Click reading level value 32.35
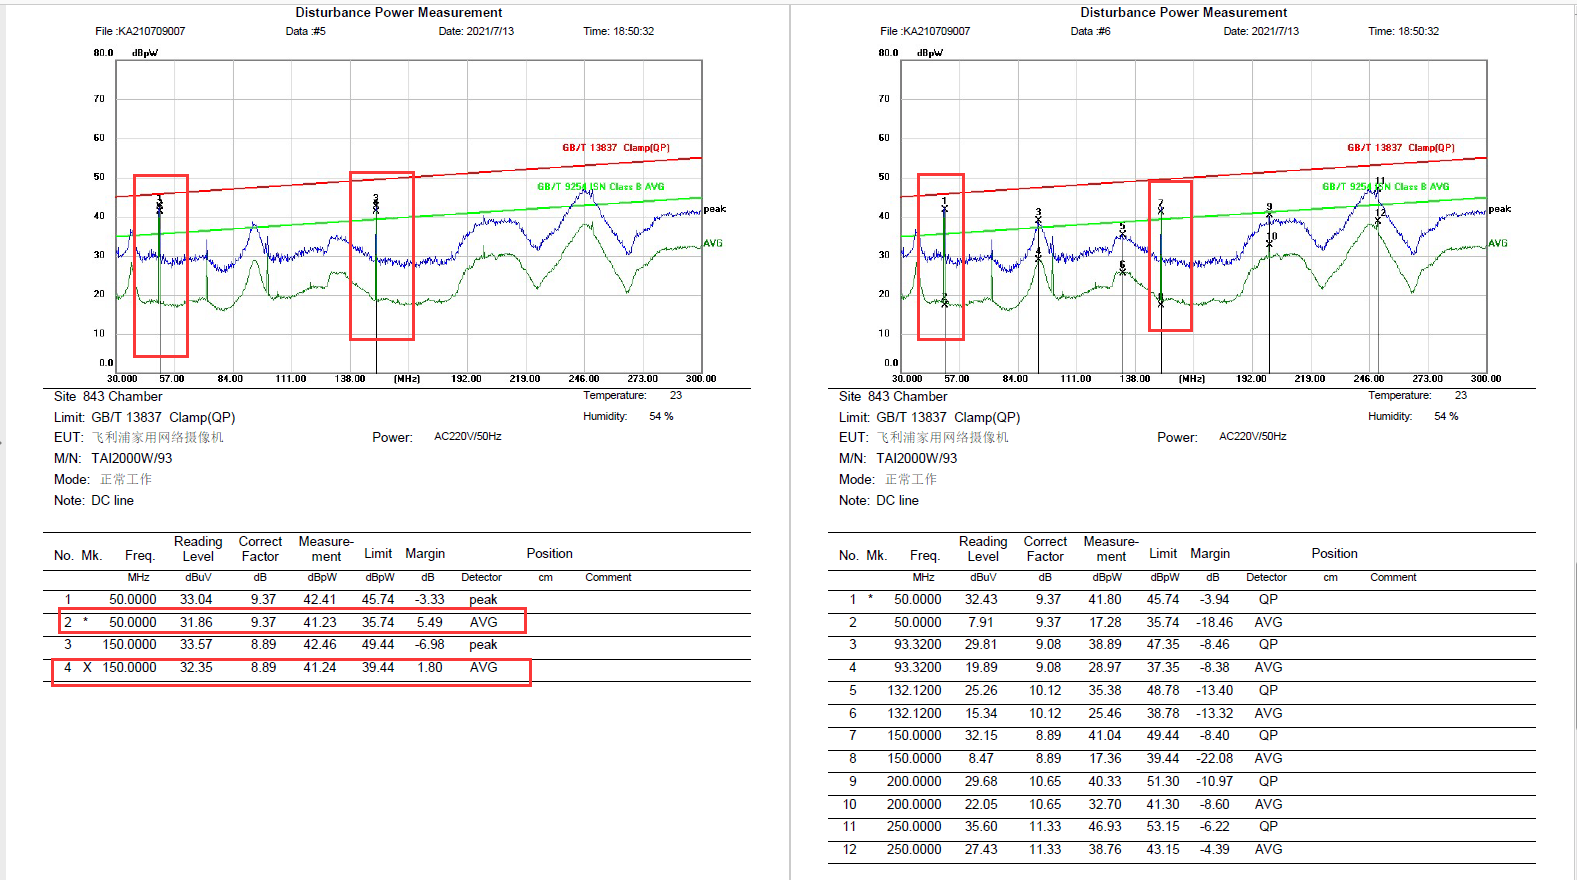 point(196,667)
